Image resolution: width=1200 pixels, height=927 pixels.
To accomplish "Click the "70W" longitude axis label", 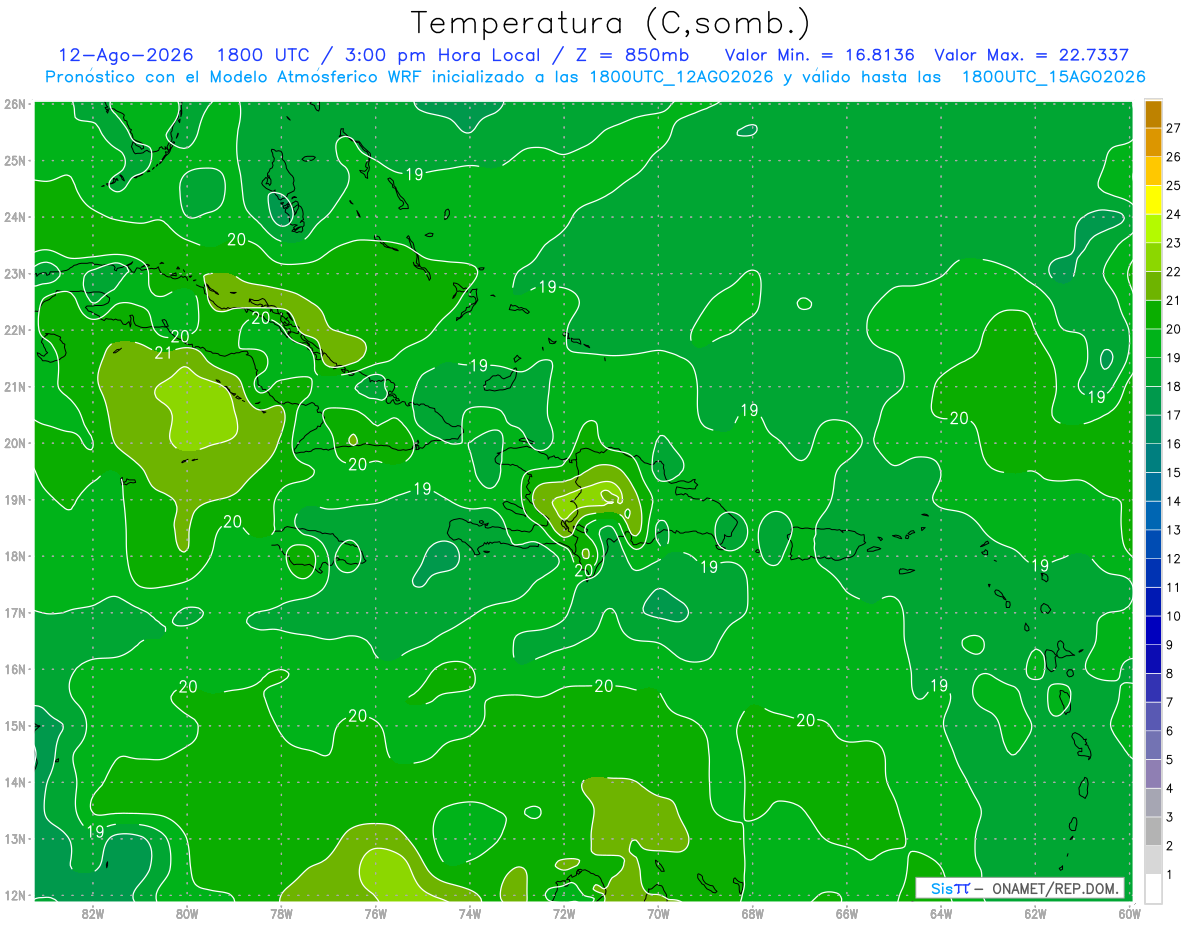I will click(x=658, y=913).
